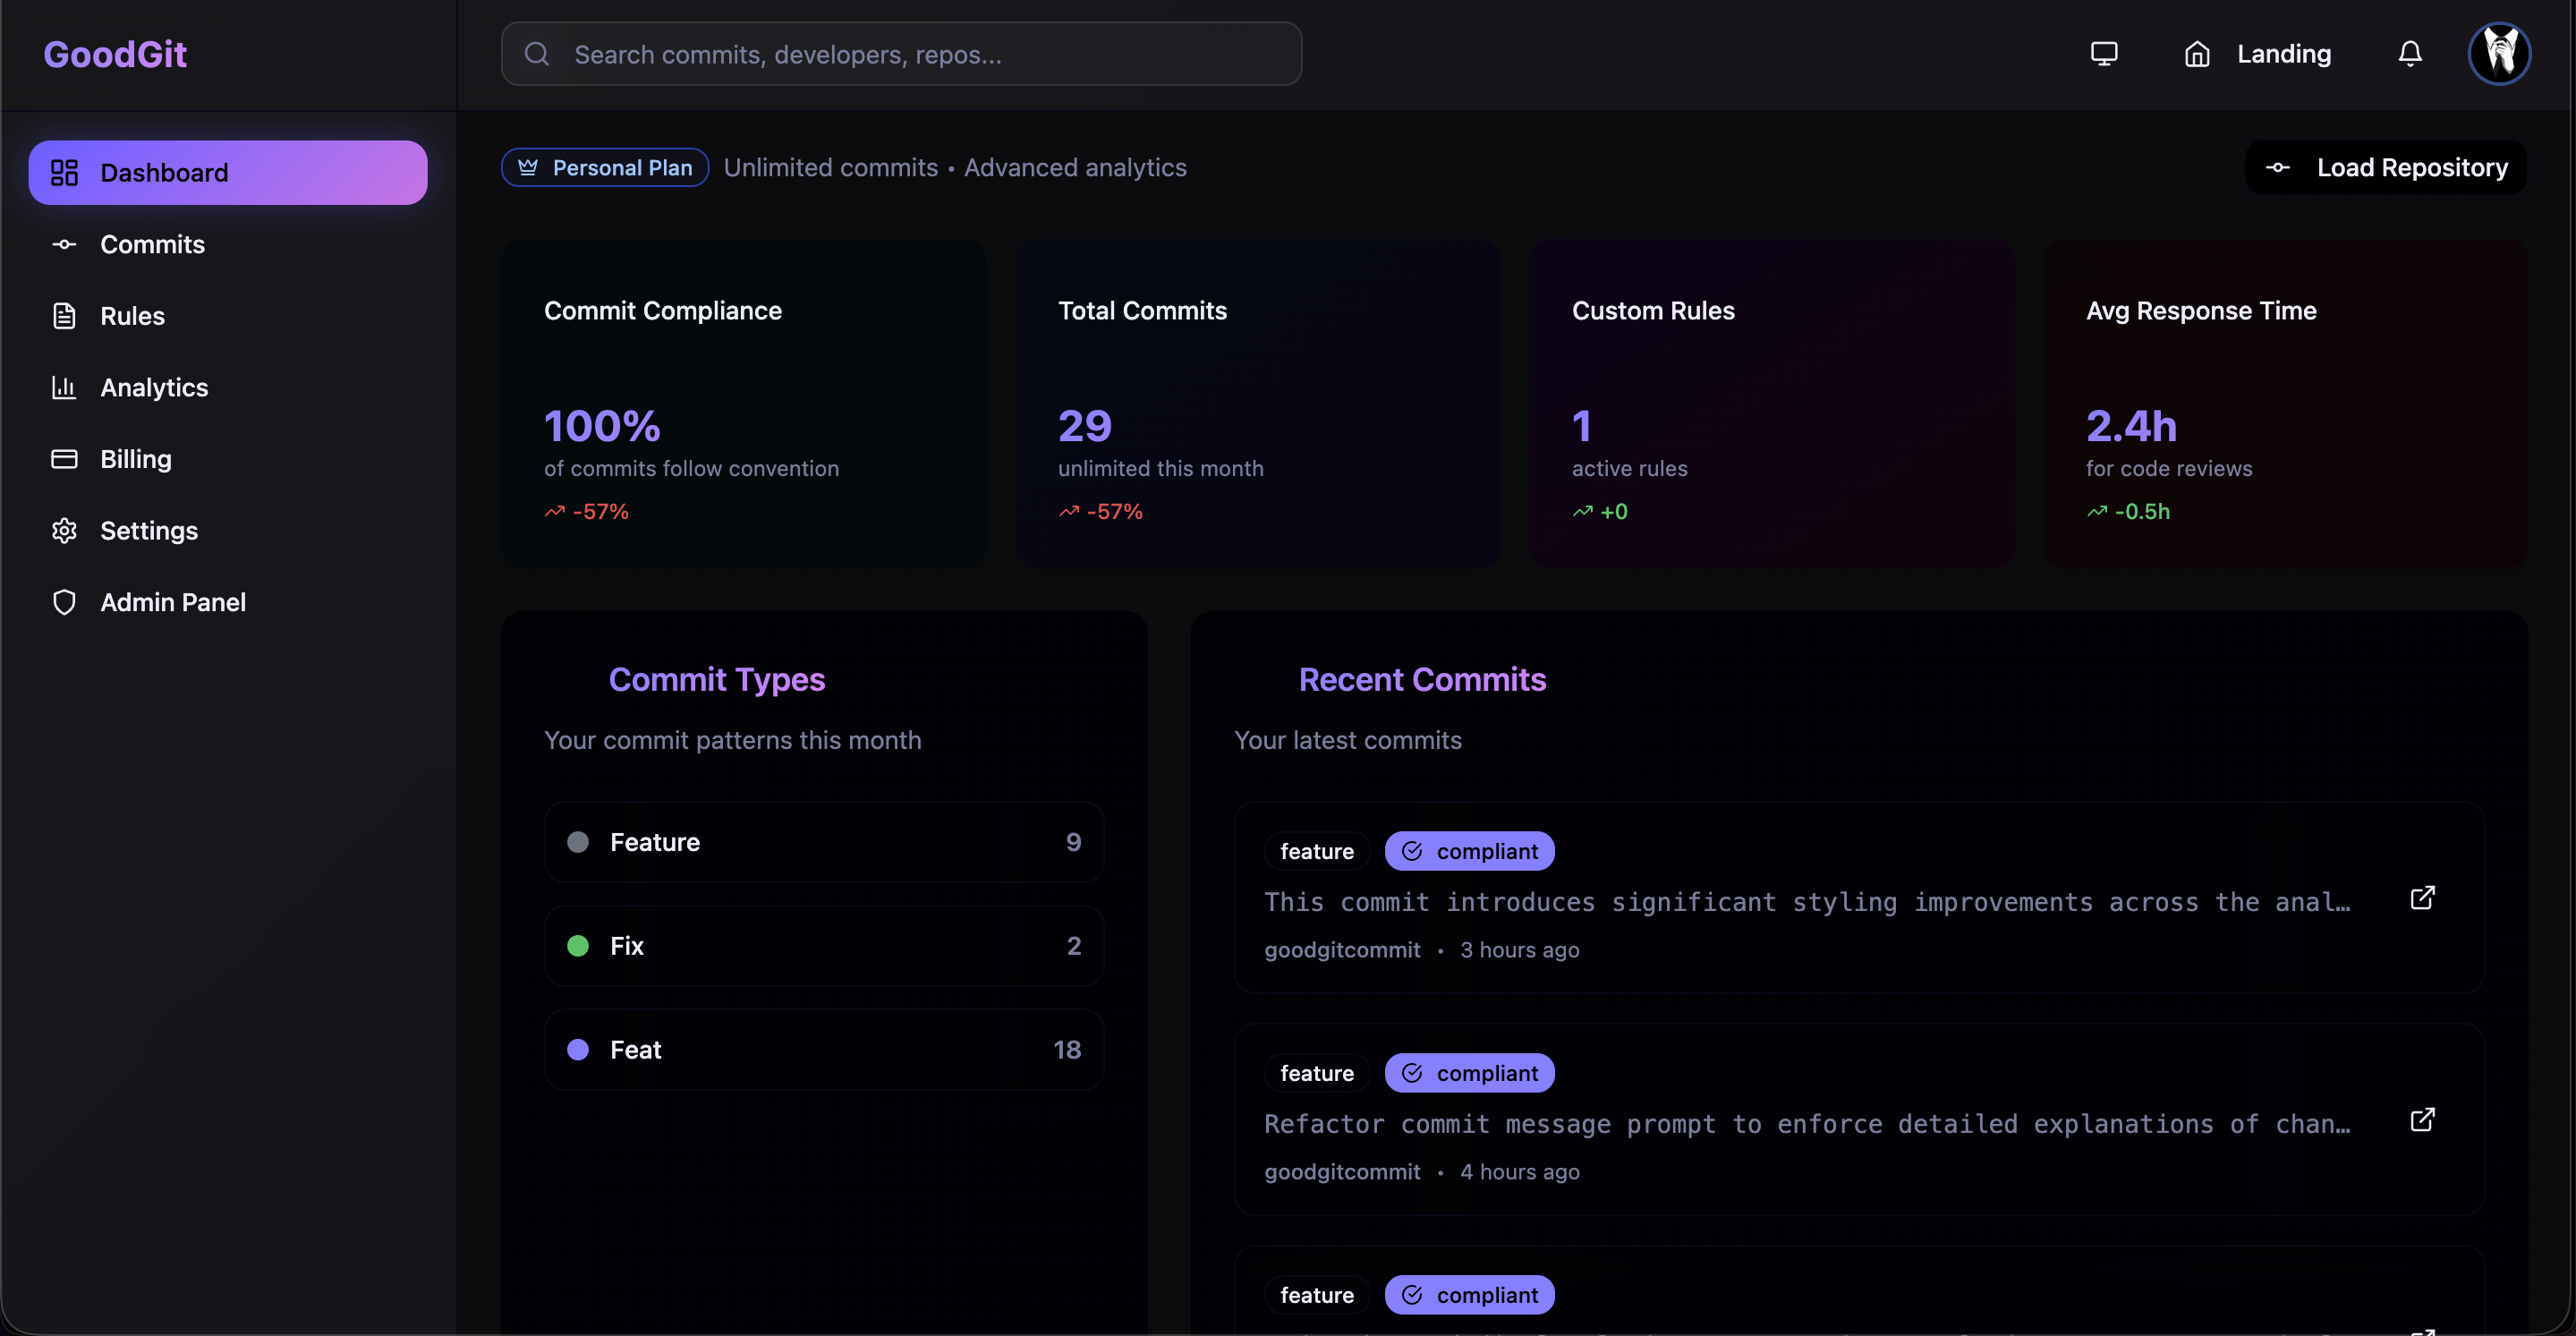Open external link for second recent commit
2576x1336 pixels.
[x=2422, y=1120]
